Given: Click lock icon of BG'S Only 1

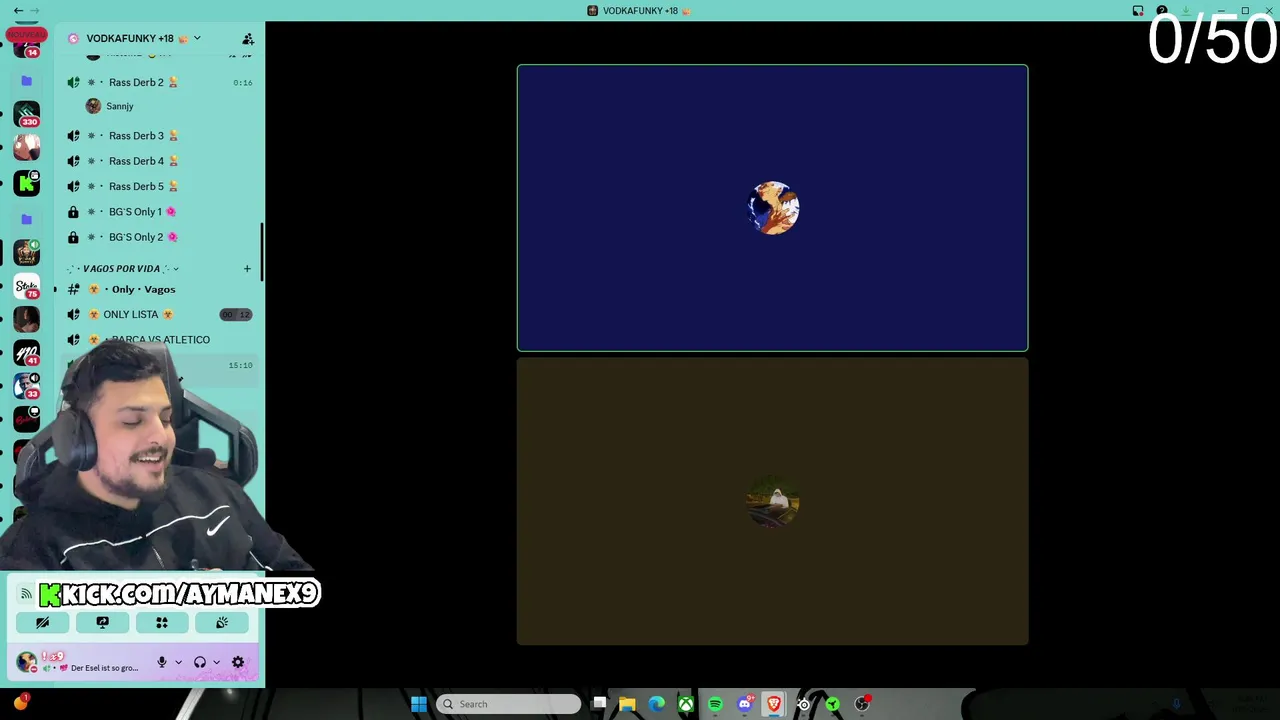Looking at the screenshot, I should pyautogui.click(x=73, y=212).
